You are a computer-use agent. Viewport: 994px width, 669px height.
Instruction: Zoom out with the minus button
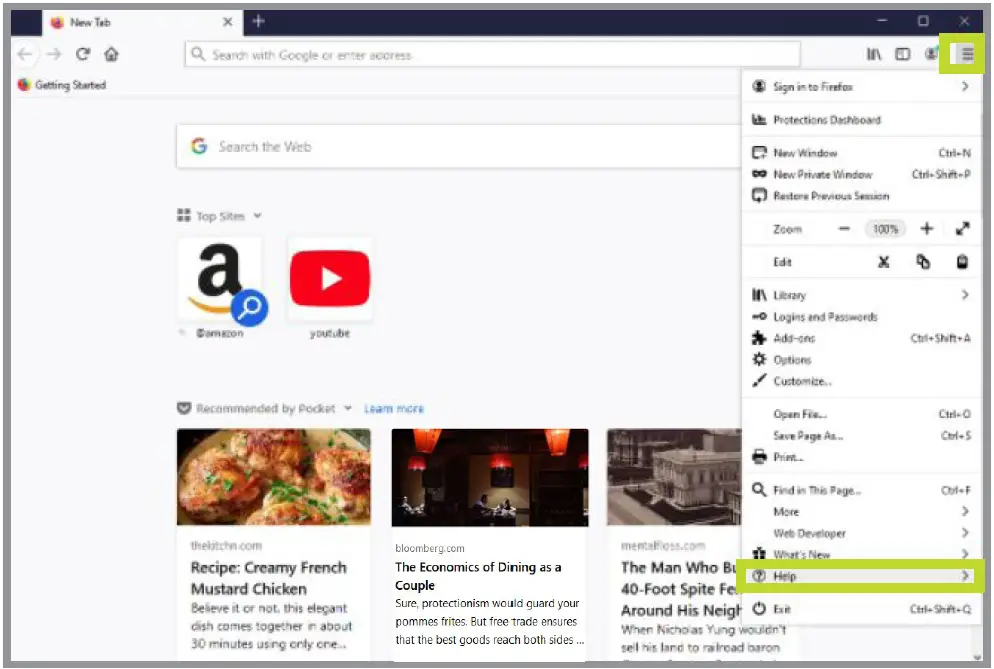coord(844,228)
